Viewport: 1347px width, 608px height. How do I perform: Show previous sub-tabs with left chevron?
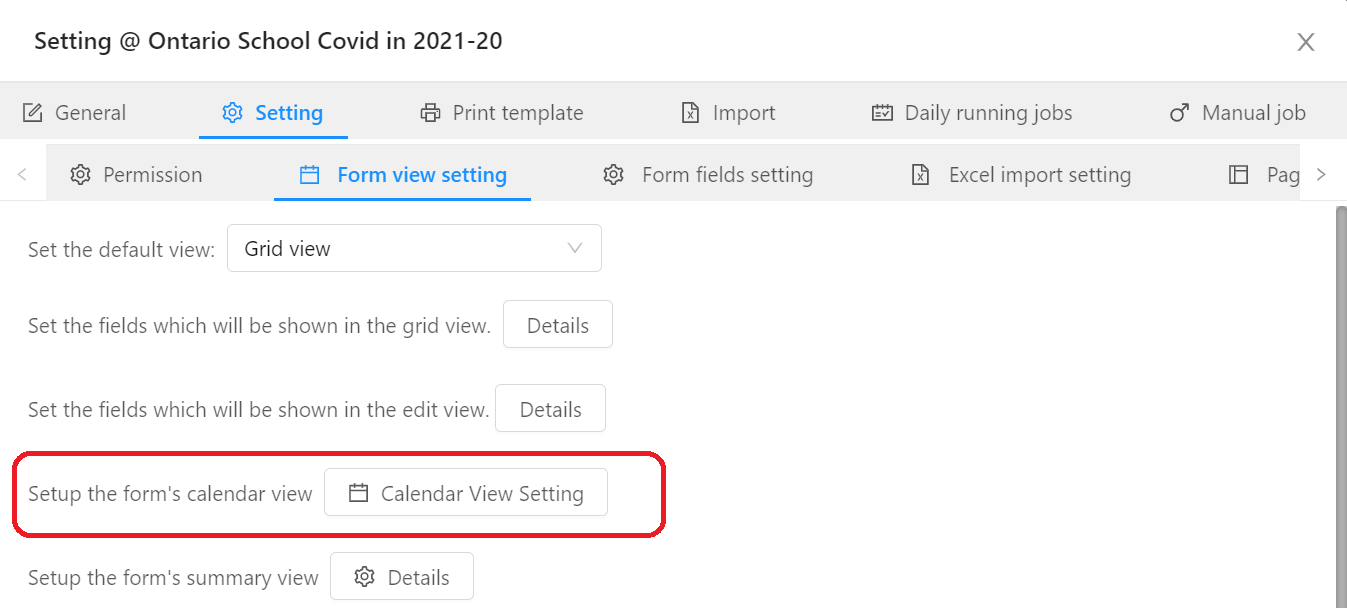coord(22,175)
